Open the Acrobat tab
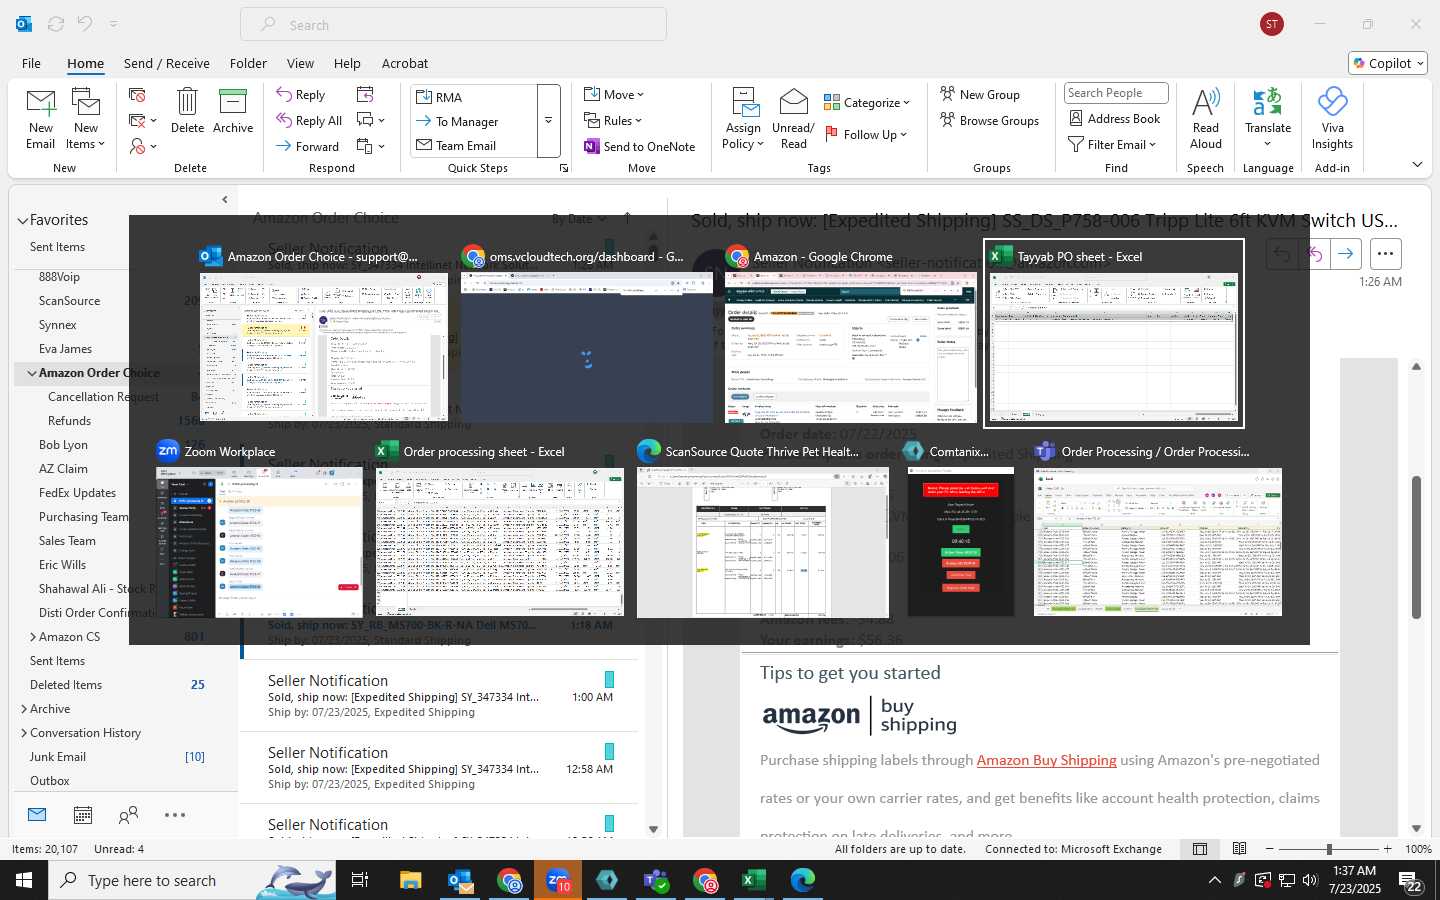The image size is (1440, 900). point(405,63)
